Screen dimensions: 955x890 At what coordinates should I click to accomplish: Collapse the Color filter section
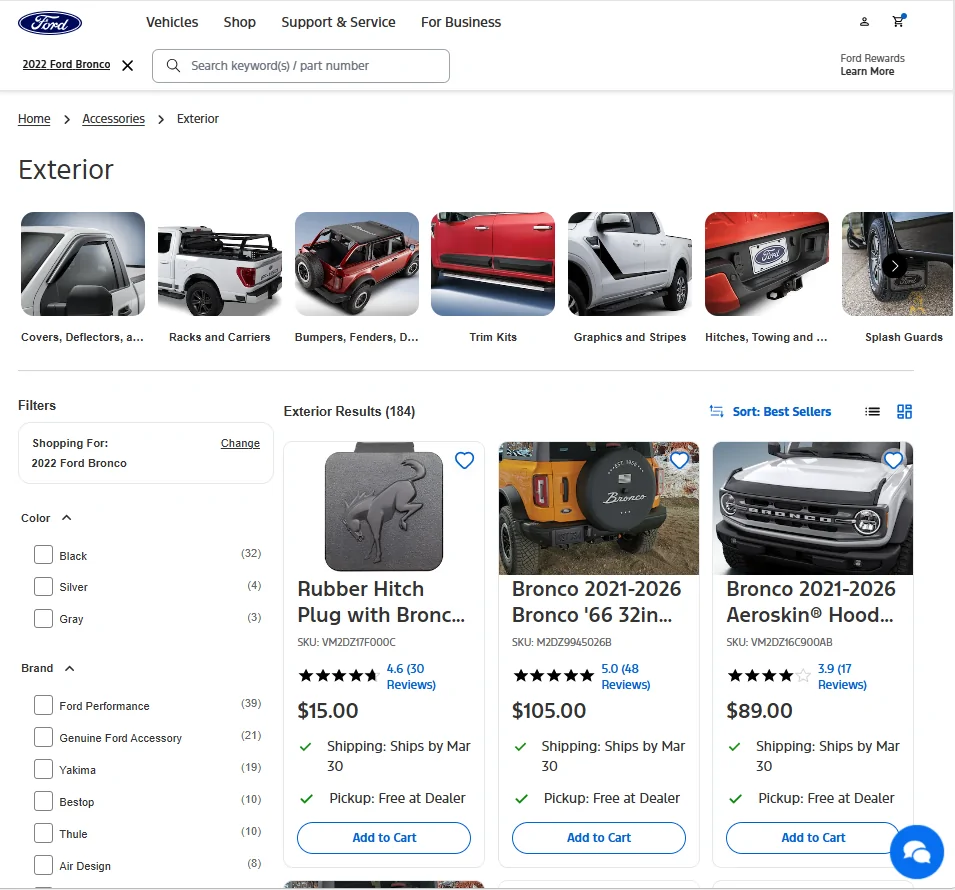tap(67, 517)
